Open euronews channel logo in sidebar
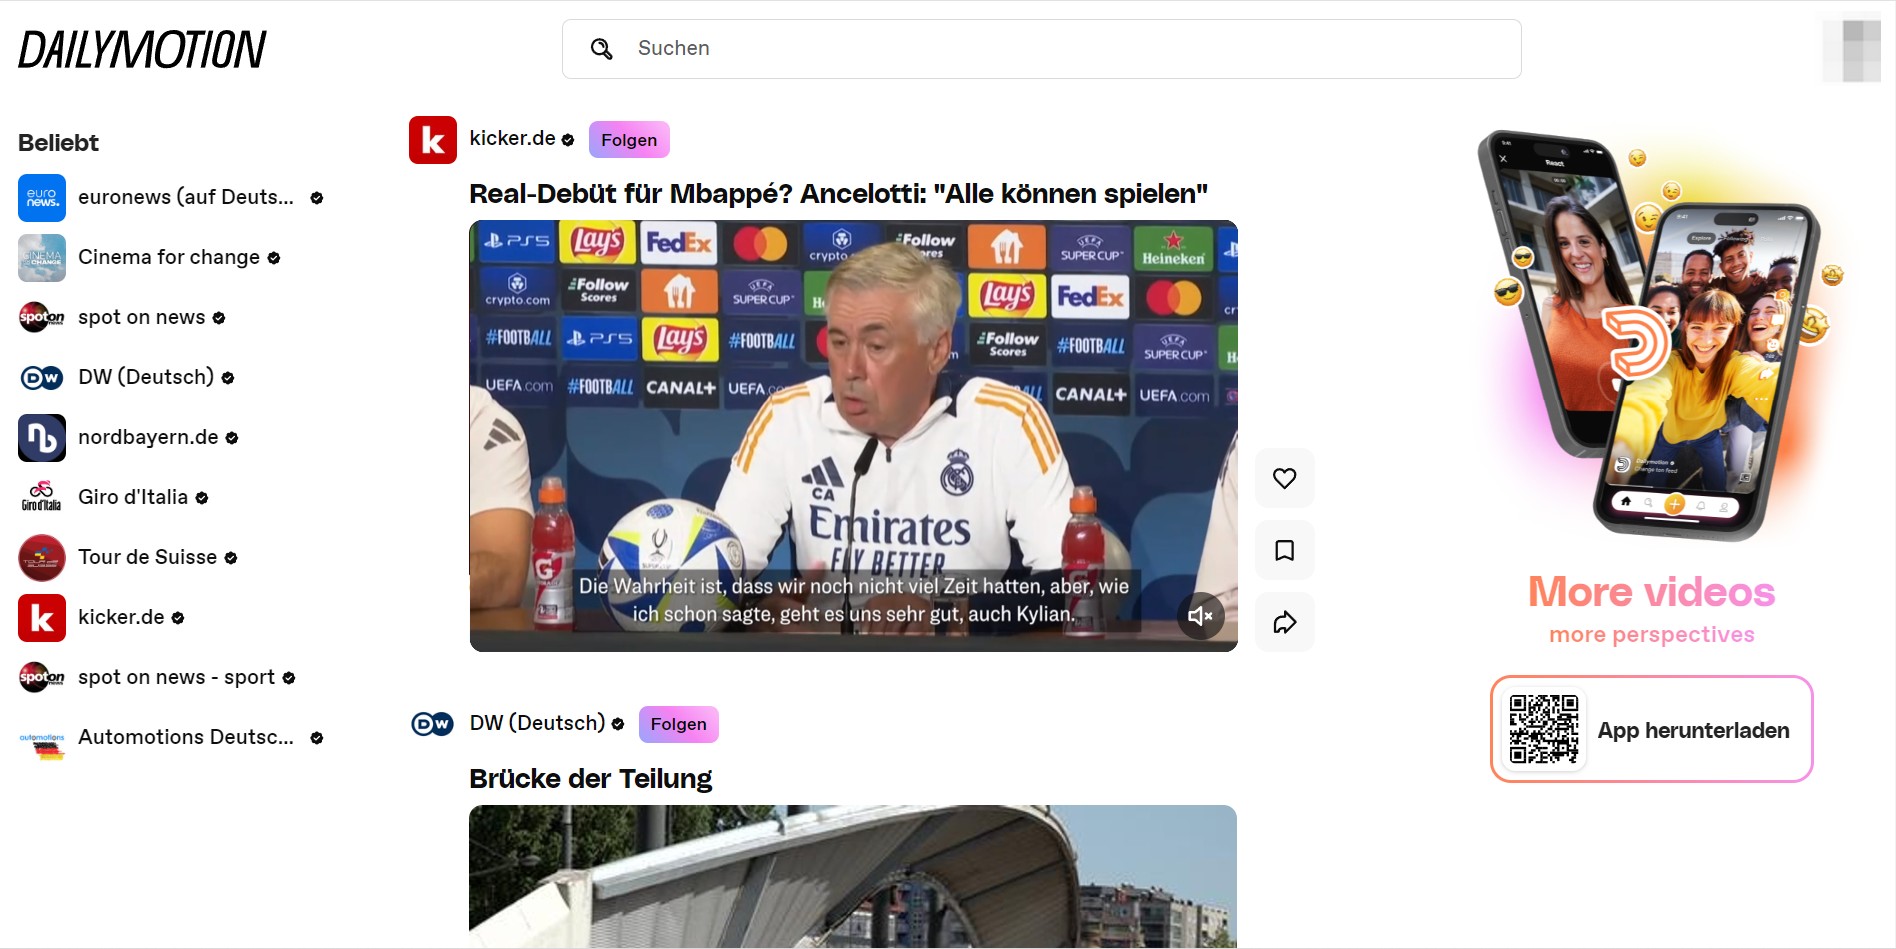This screenshot has height=949, width=1896. pos(42,198)
